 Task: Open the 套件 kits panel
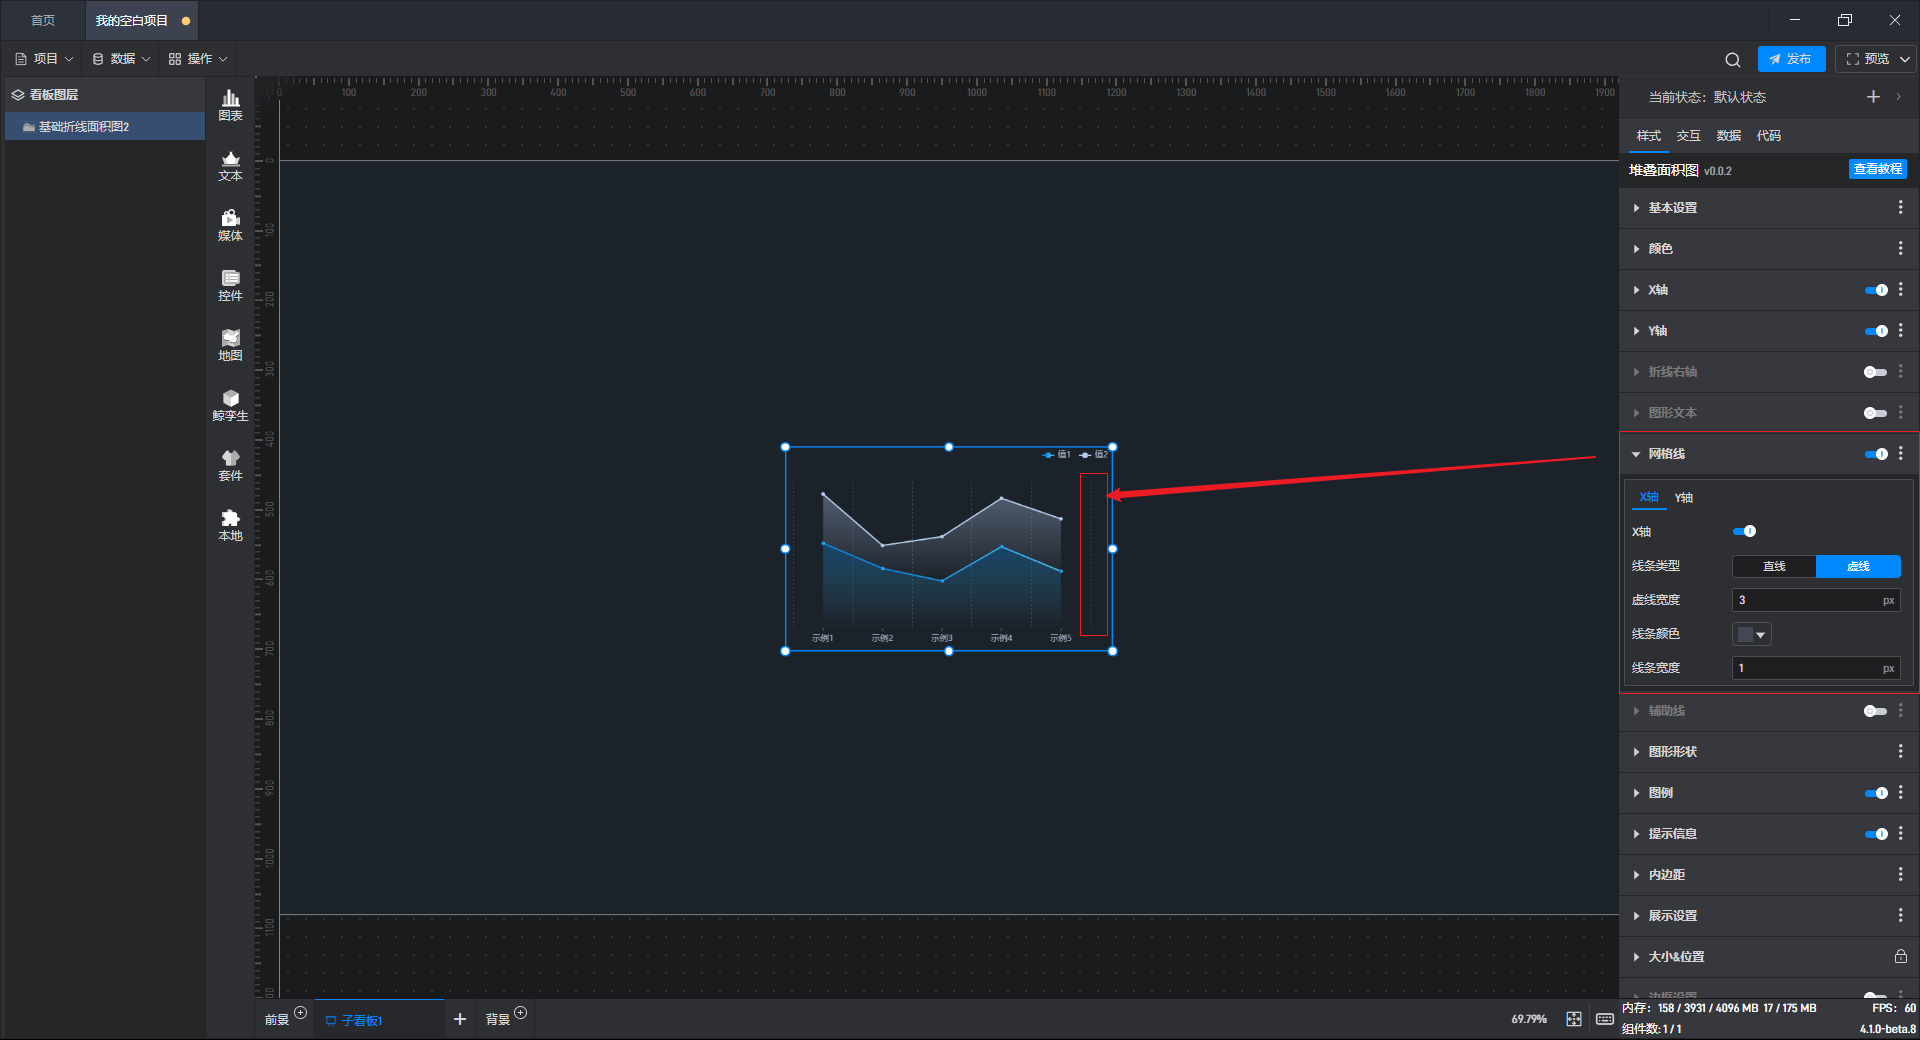(x=230, y=465)
